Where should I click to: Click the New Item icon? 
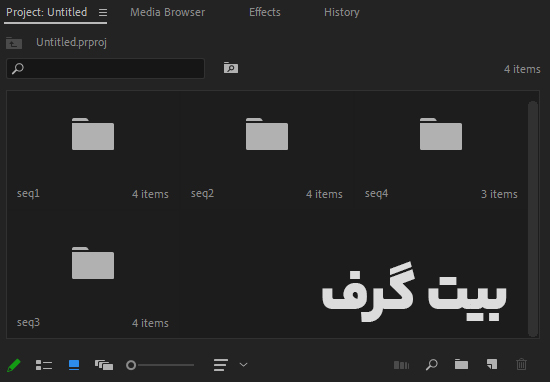pos(492,364)
